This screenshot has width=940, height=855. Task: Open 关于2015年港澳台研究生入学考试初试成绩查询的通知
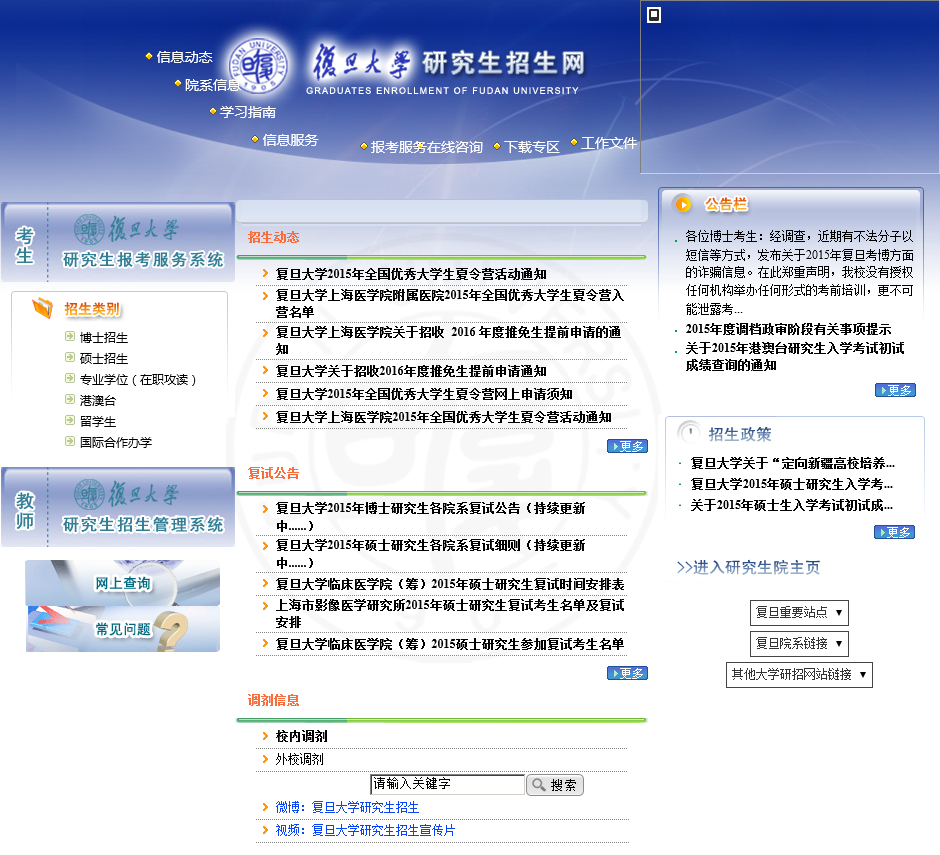(x=795, y=356)
